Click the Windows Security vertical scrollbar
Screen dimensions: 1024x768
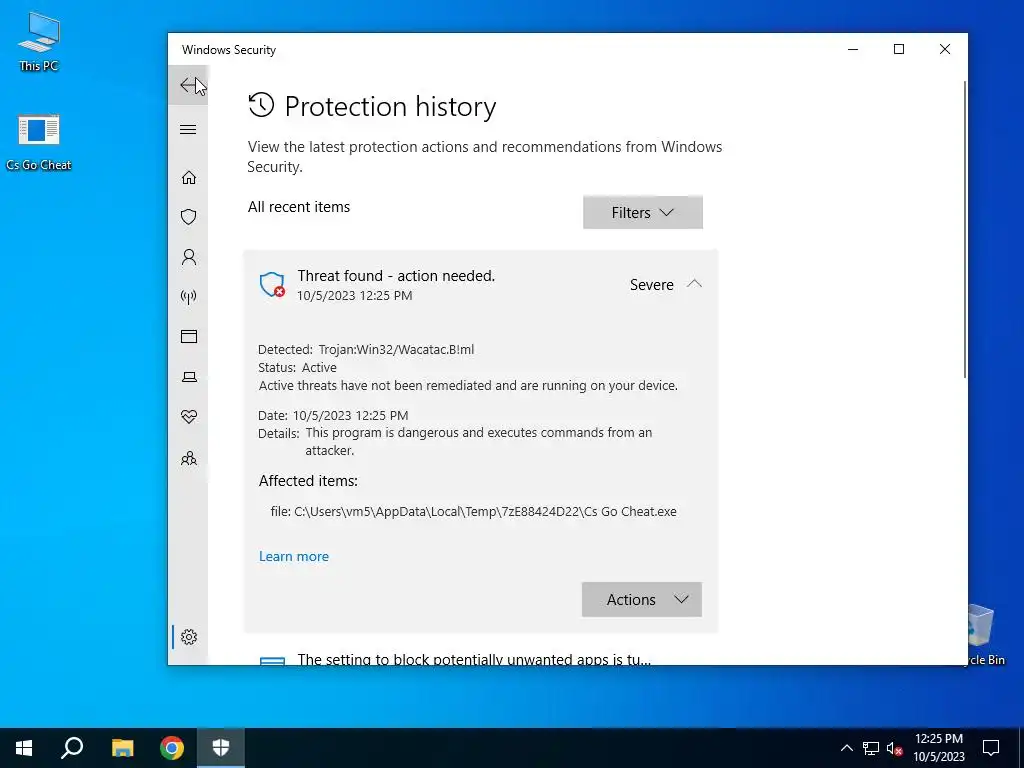pos(965,229)
